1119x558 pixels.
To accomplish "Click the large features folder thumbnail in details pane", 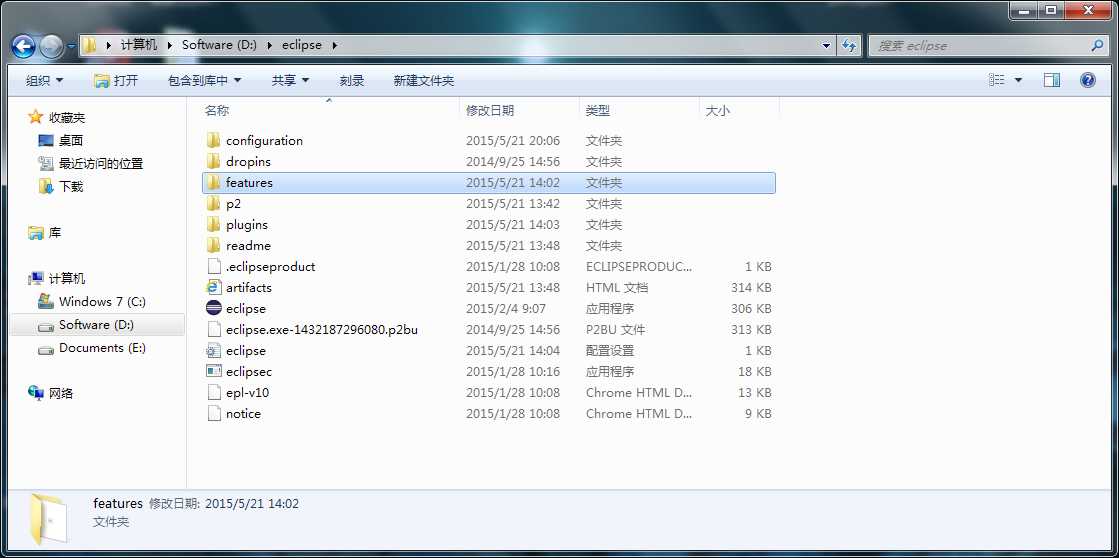I will tap(49, 518).
